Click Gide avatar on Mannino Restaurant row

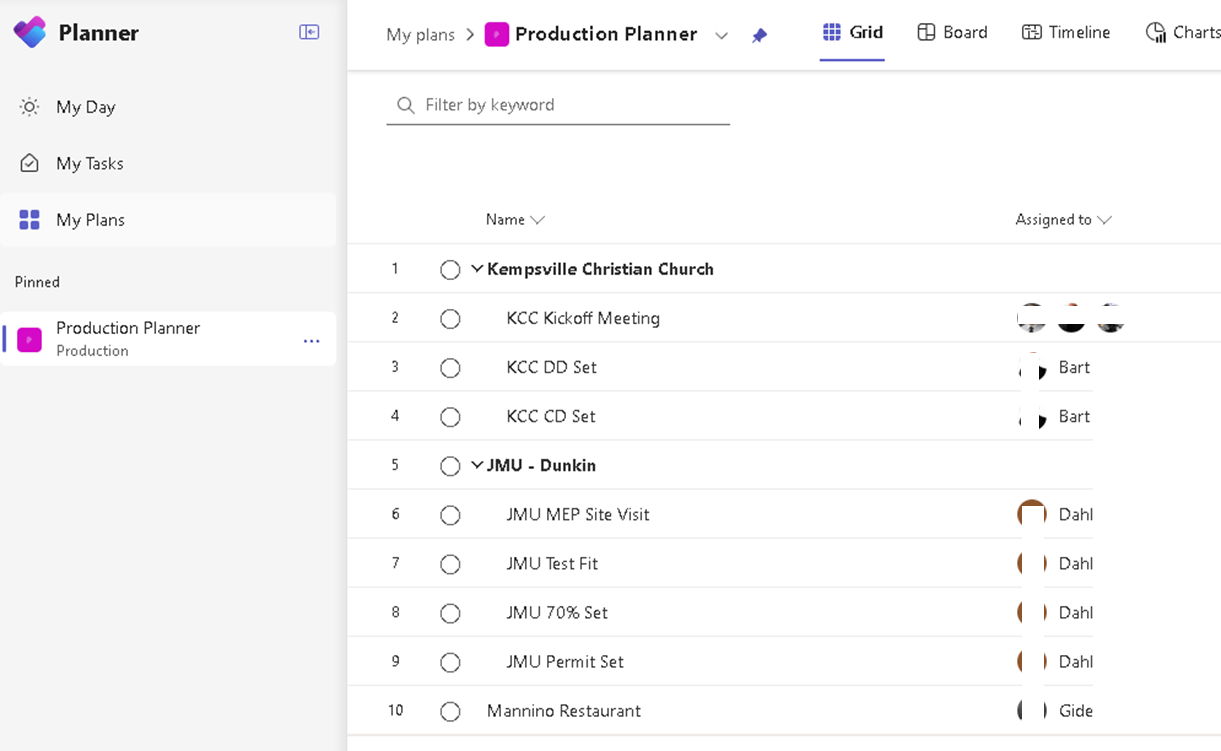point(1031,711)
